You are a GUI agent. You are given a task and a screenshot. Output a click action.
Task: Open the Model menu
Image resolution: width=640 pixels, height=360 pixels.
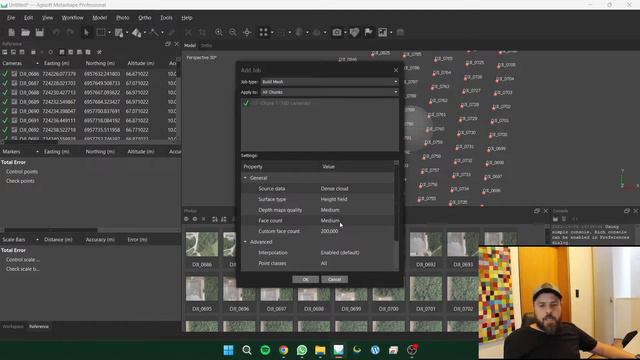tap(100, 18)
